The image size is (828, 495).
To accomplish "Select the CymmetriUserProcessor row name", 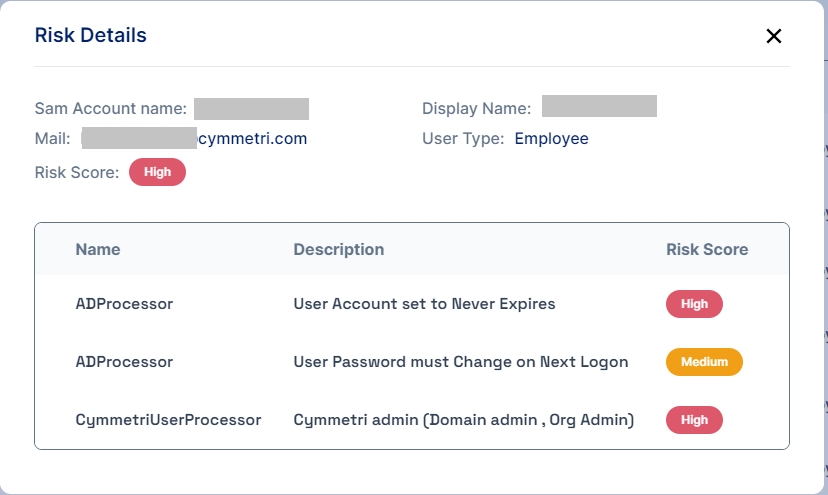I will [168, 420].
